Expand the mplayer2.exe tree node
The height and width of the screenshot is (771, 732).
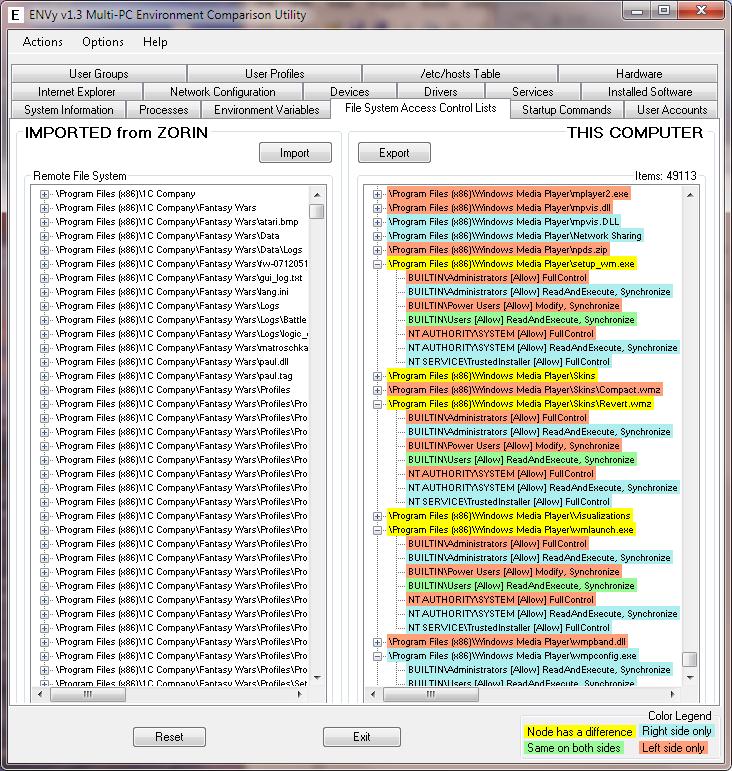pos(378,194)
